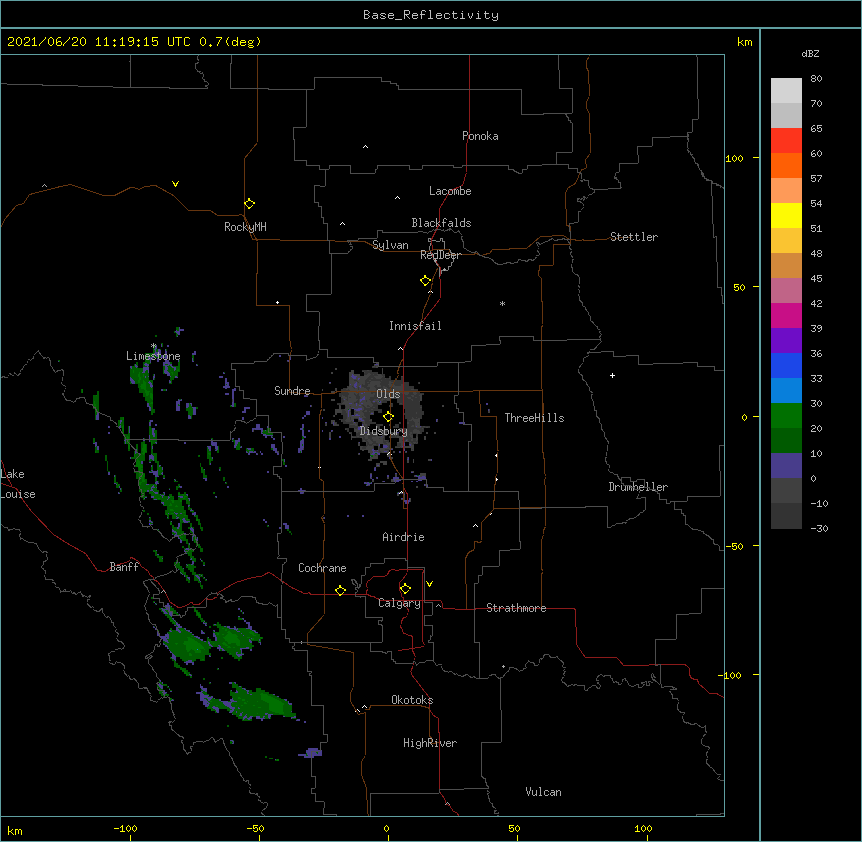Click the dBZ legend heading
Viewport: 862px width, 842px height.
coord(810,53)
